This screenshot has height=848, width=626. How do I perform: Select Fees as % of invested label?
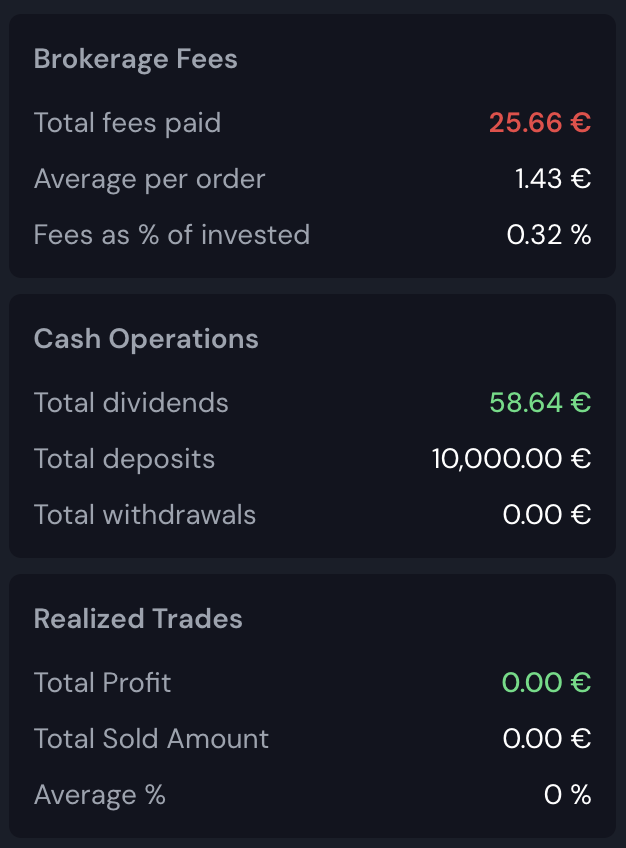(172, 235)
